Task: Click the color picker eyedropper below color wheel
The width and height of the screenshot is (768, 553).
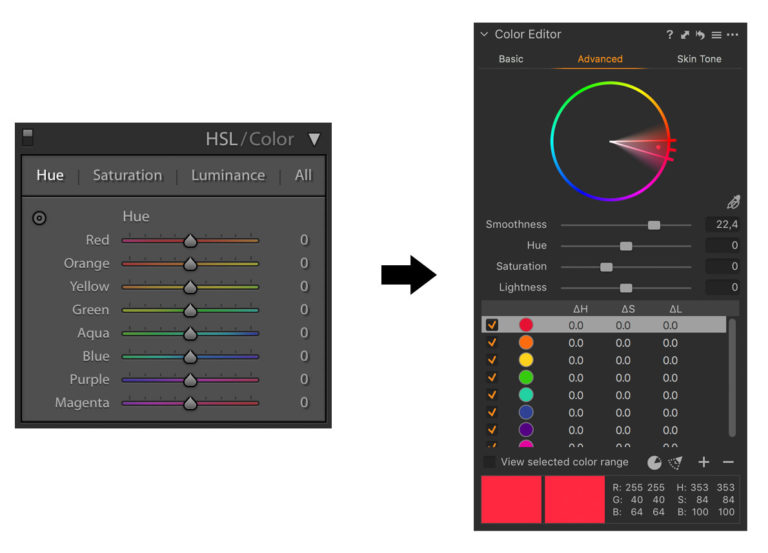Action: click(733, 202)
